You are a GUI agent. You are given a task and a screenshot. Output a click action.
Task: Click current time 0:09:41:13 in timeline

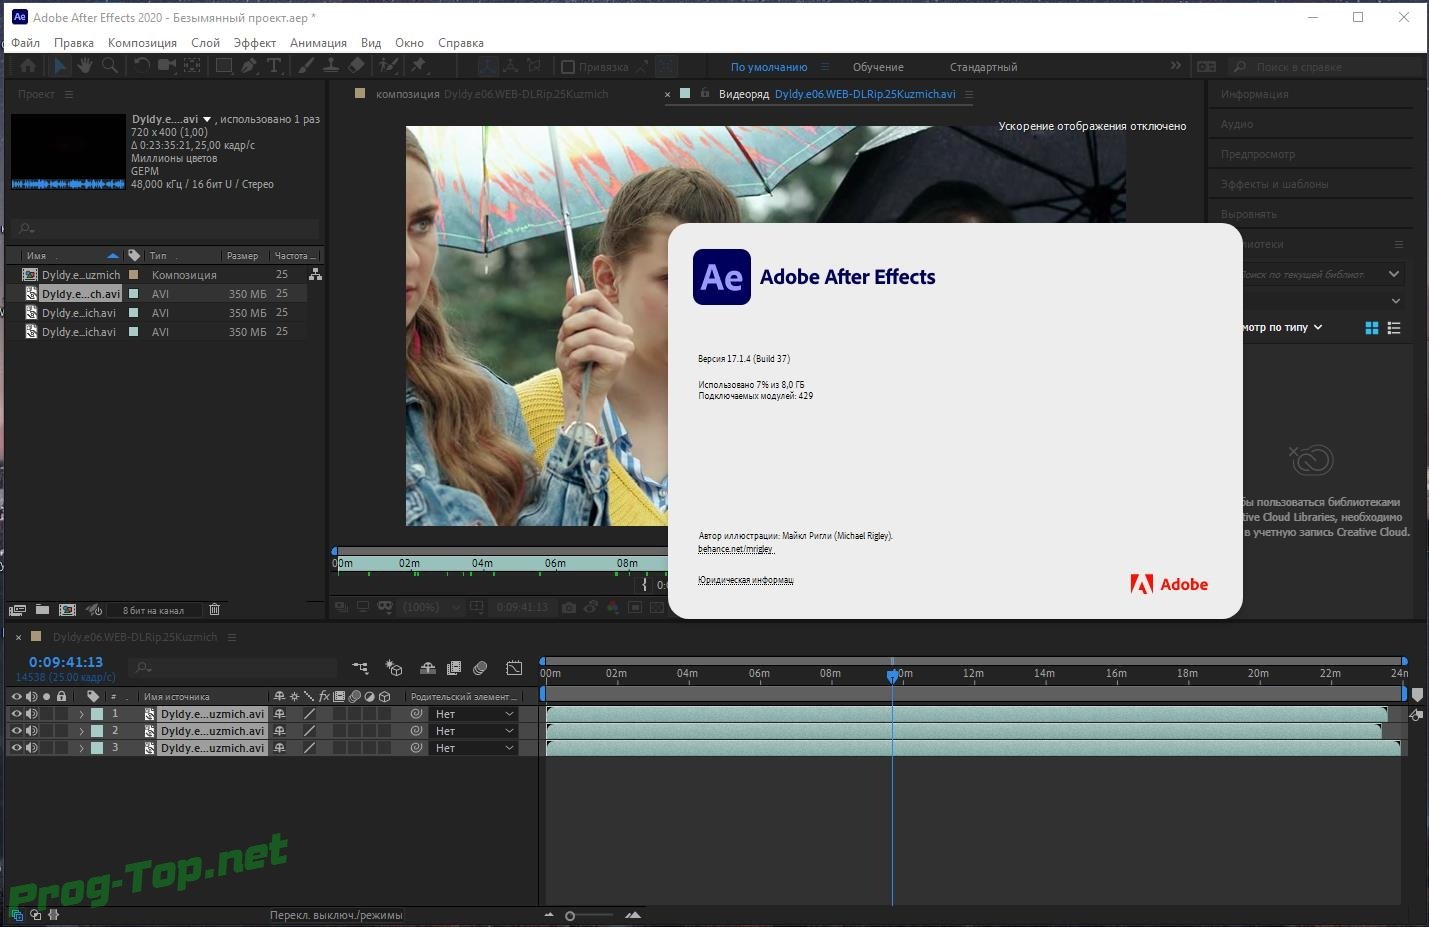coord(66,662)
